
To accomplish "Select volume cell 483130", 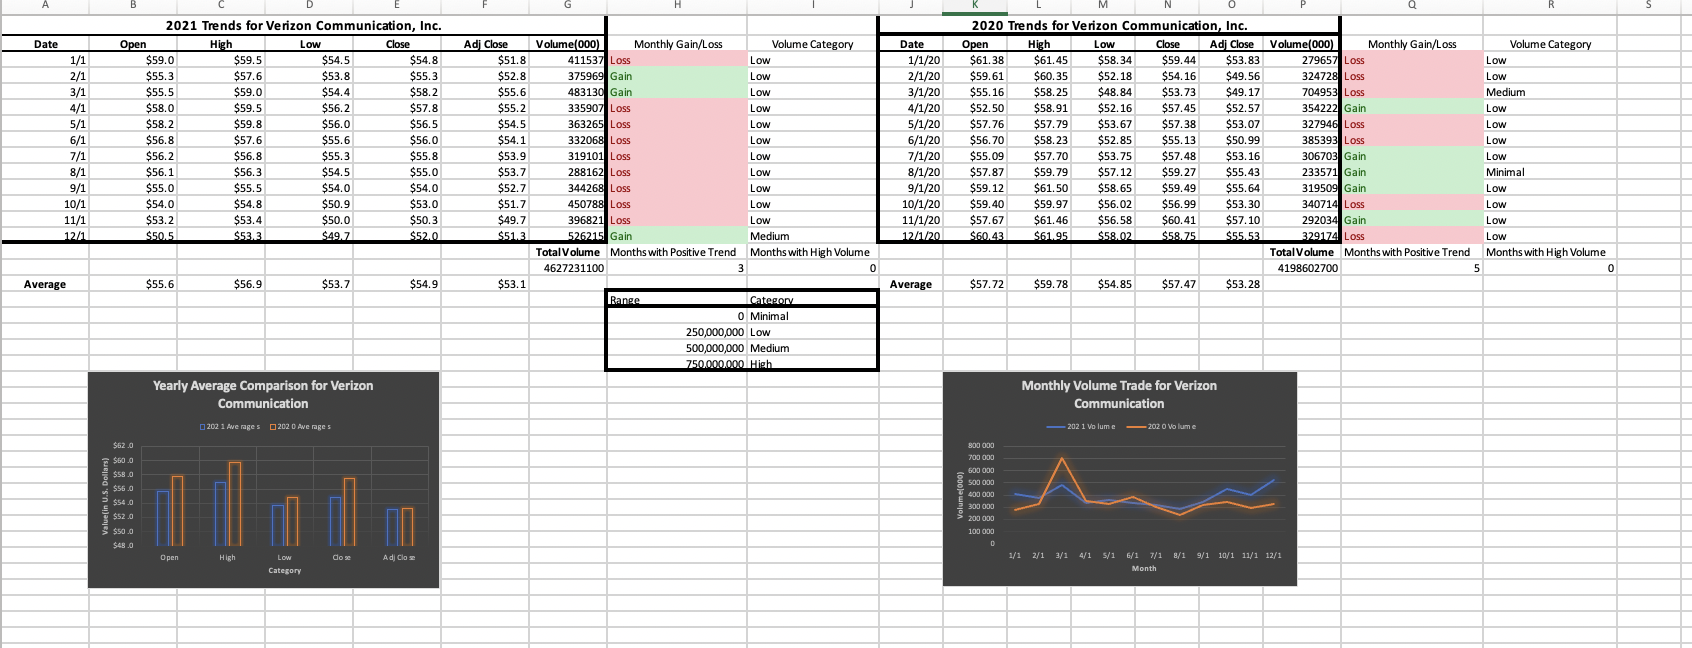I will coord(568,92).
